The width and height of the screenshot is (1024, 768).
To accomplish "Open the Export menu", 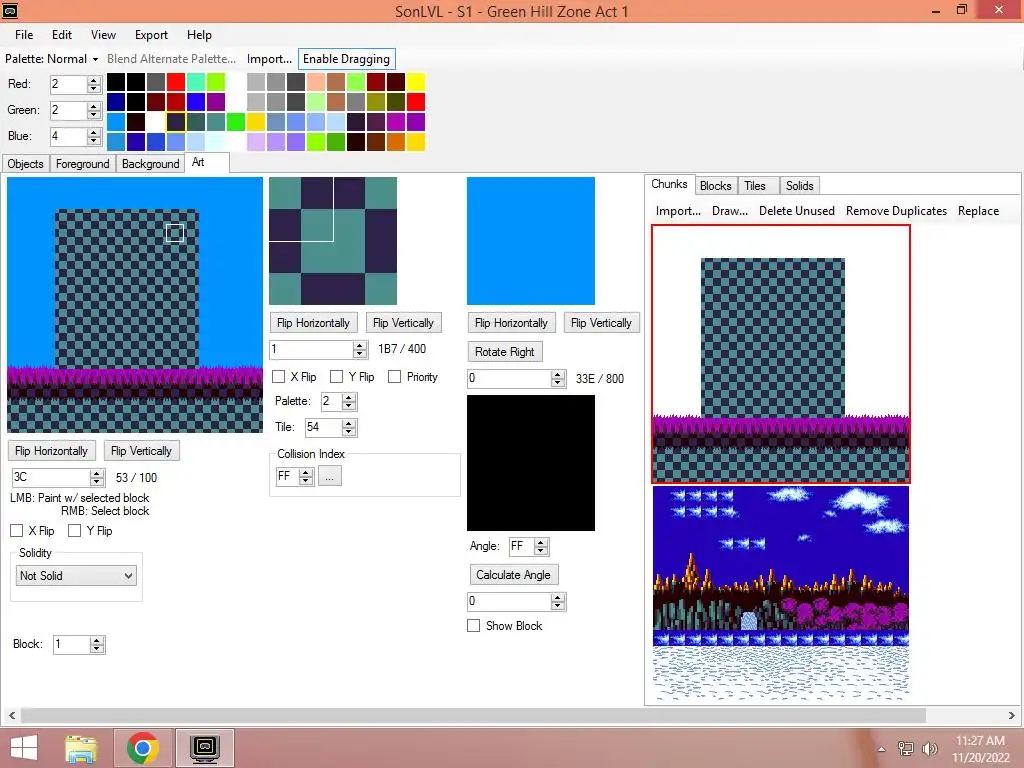I will tap(152, 35).
